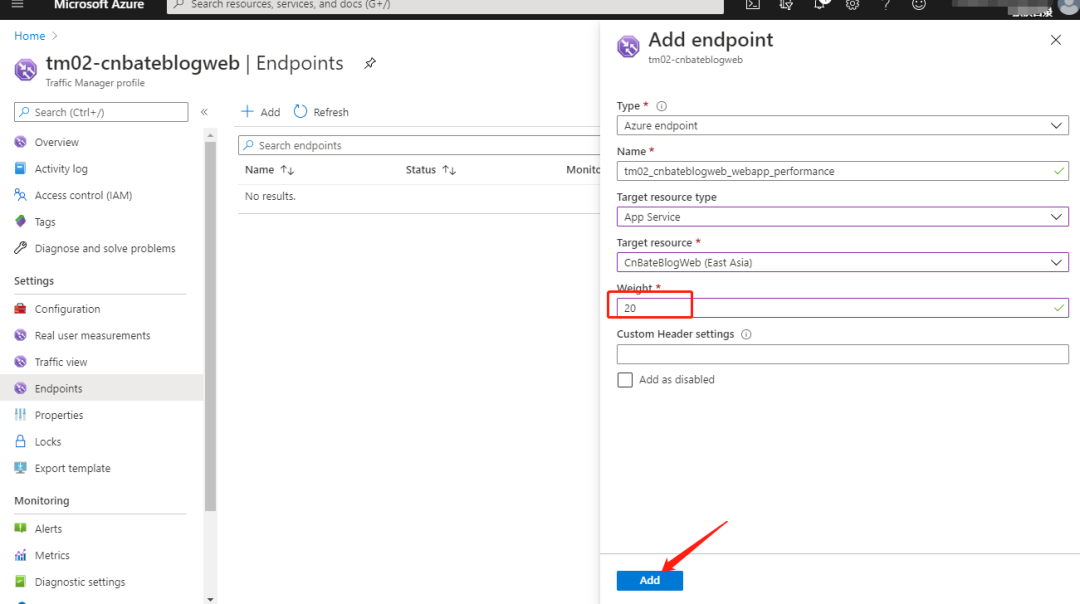The height and width of the screenshot is (604, 1080).
Task: Open Tags menu item
Action: (45, 222)
